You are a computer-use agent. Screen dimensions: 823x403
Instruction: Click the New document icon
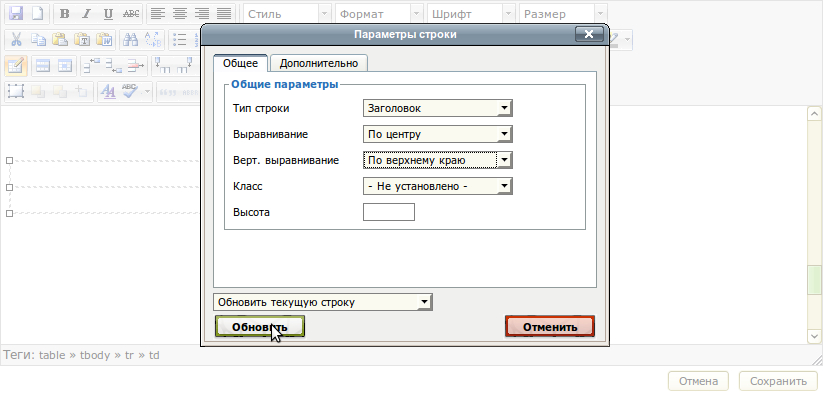pos(37,14)
